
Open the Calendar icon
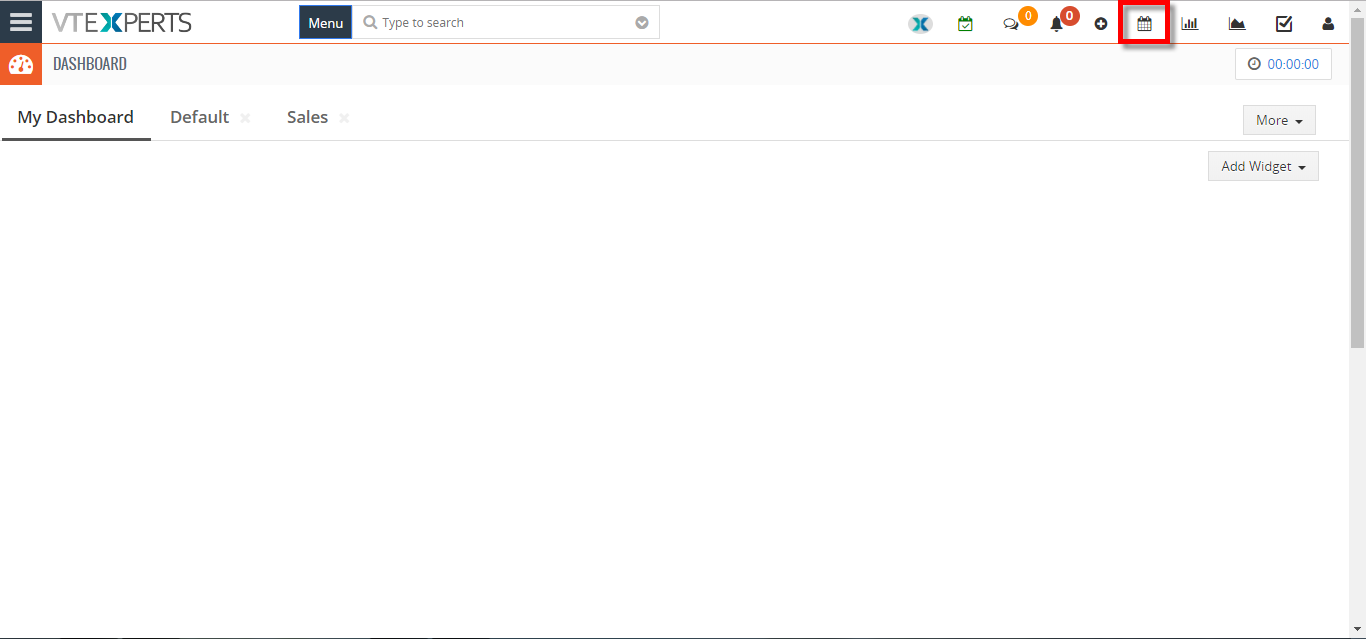[x=1144, y=24]
